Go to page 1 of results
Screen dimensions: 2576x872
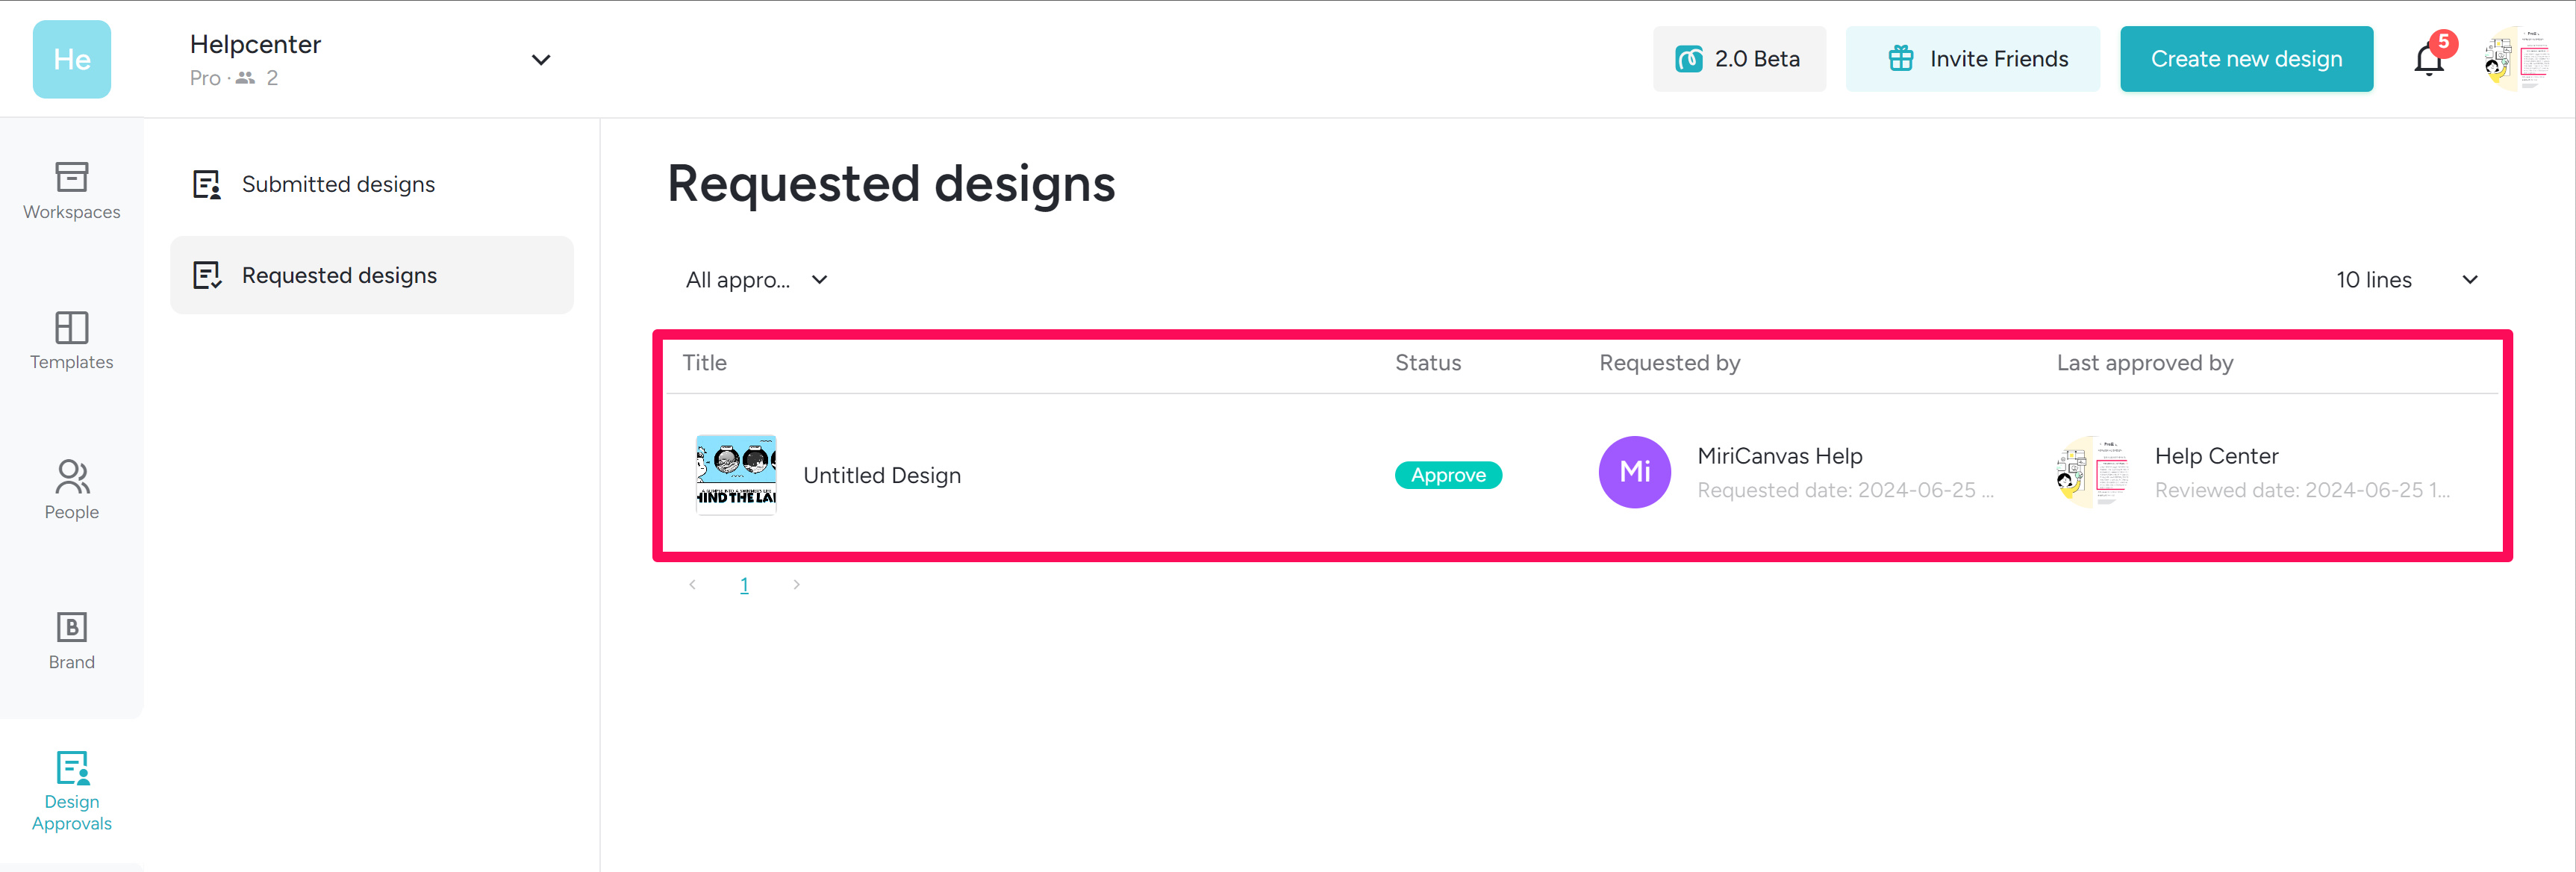744,584
